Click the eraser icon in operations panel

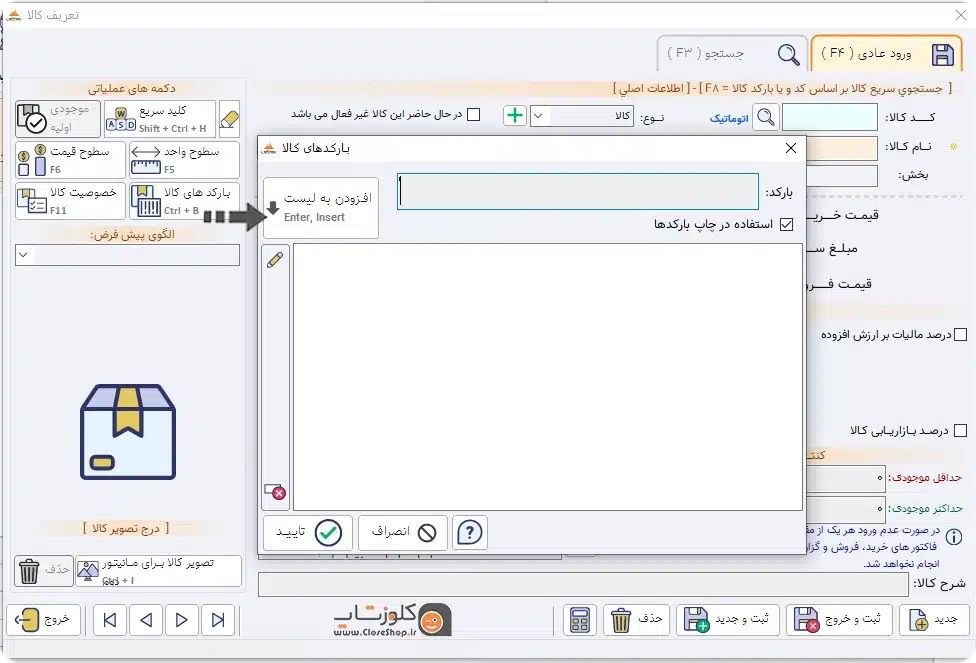point(230,119)
